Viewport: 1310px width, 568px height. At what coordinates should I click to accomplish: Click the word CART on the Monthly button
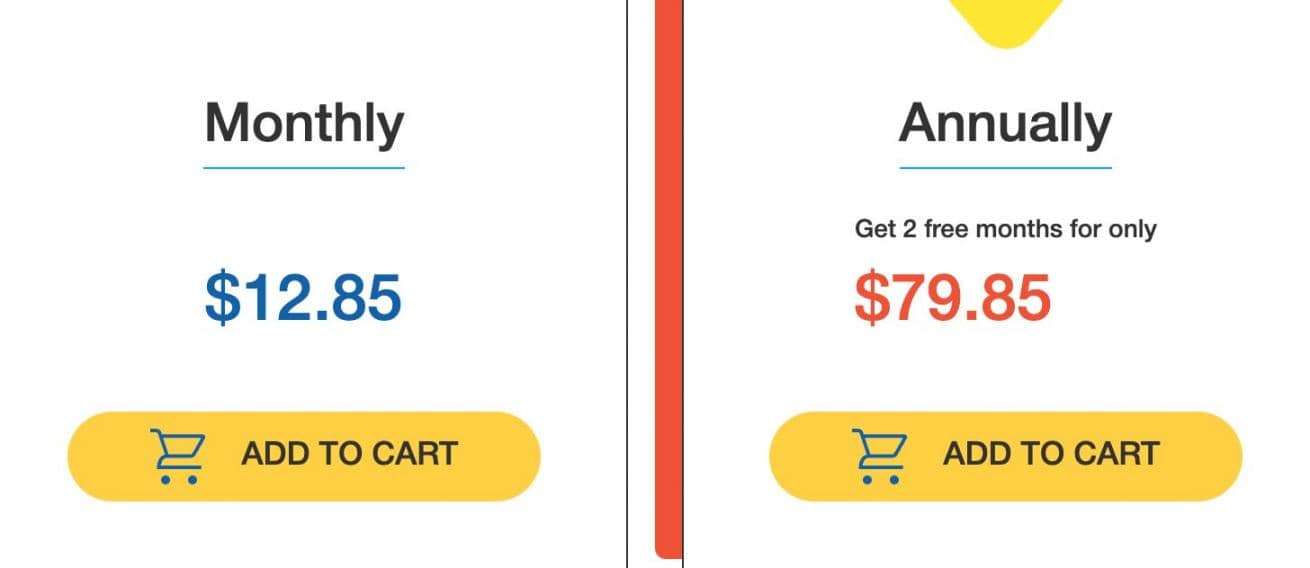pyautogui.click(x=414, y=454)
